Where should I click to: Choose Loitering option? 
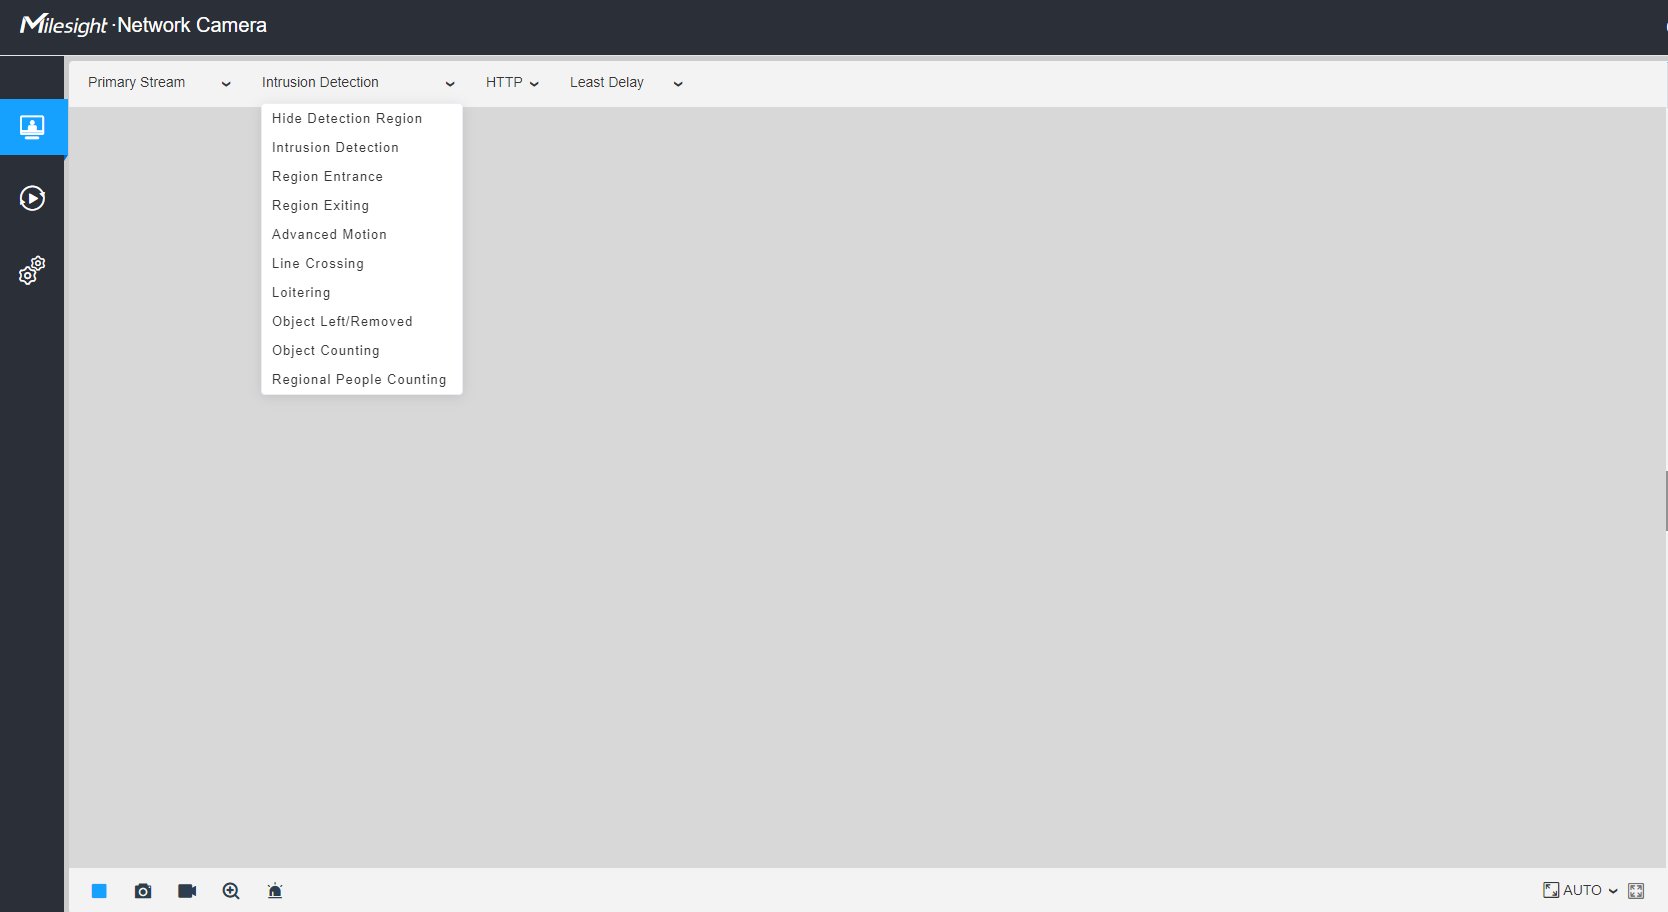(x=362, y=292)
